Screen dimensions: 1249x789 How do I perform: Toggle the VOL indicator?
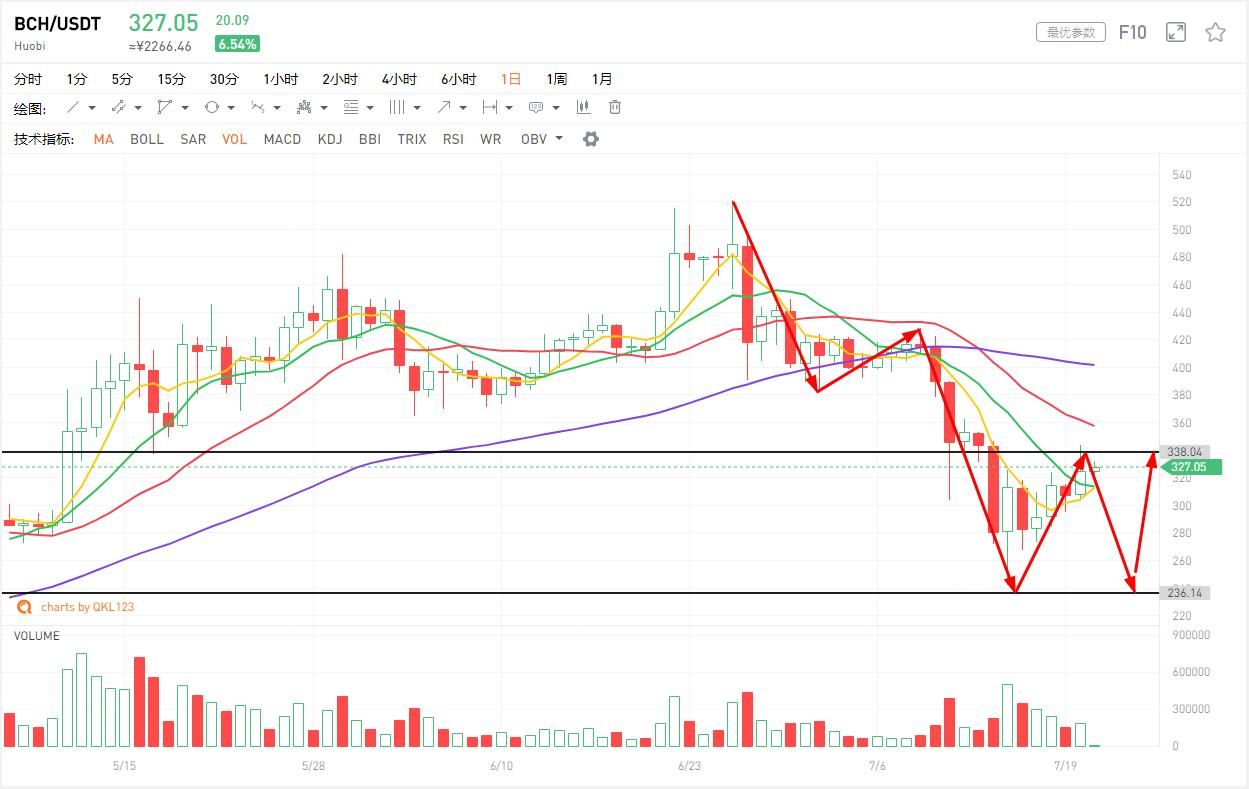tap(235, 139)
